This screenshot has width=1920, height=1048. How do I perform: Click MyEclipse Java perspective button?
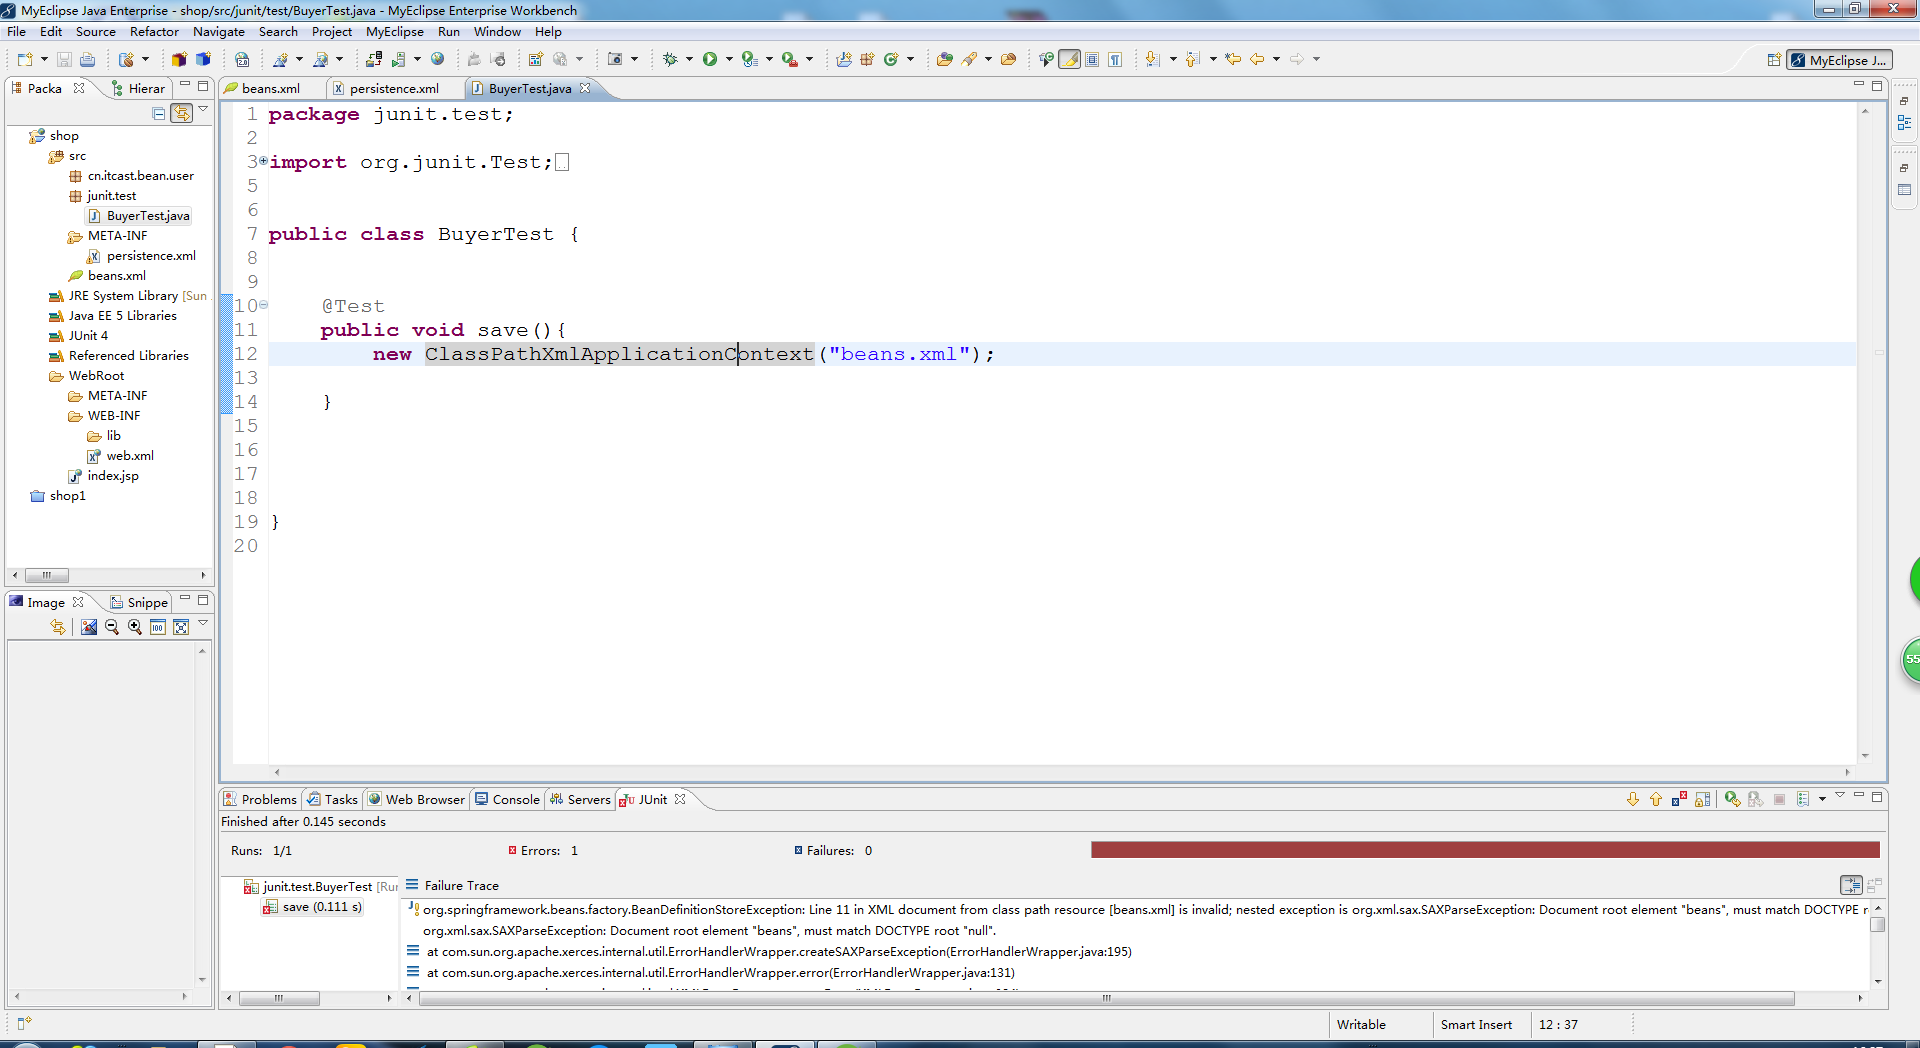point(1840,60)
